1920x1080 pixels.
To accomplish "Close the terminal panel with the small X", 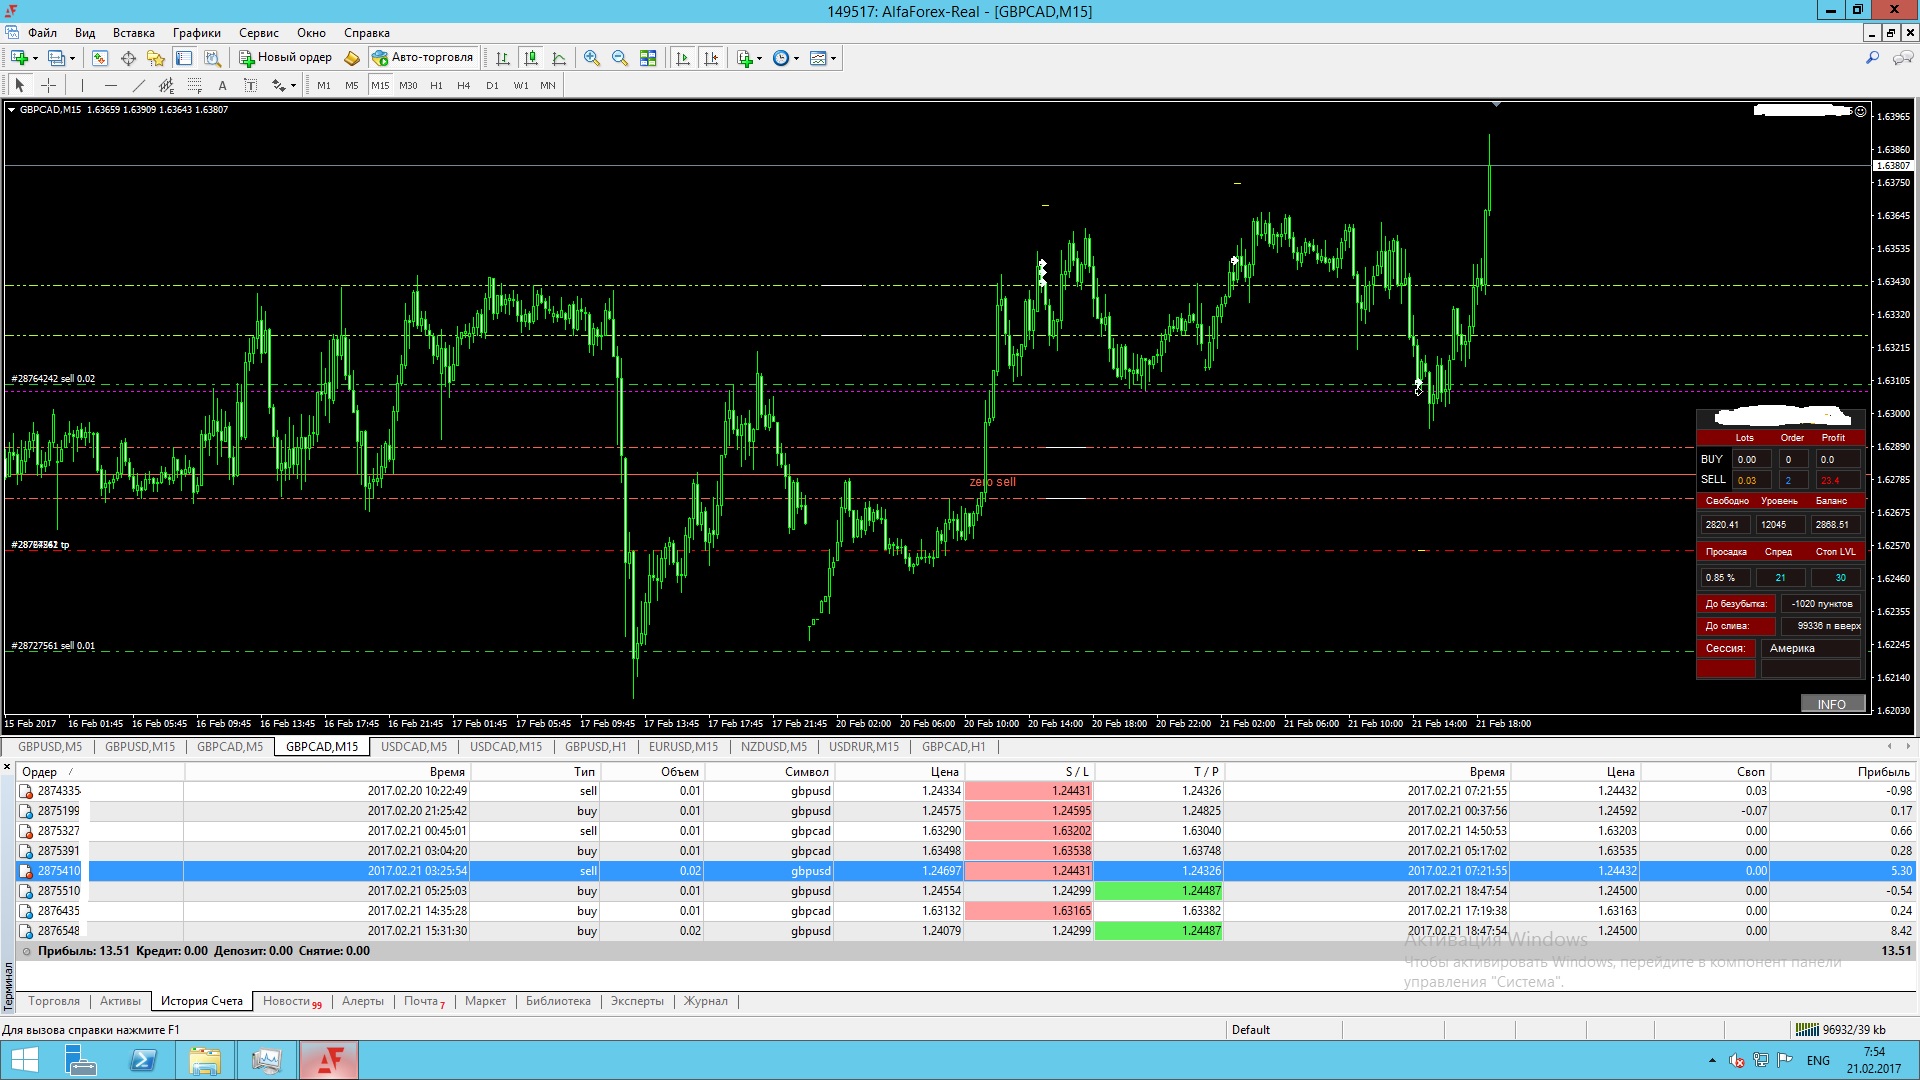I will tap(7, 767).
